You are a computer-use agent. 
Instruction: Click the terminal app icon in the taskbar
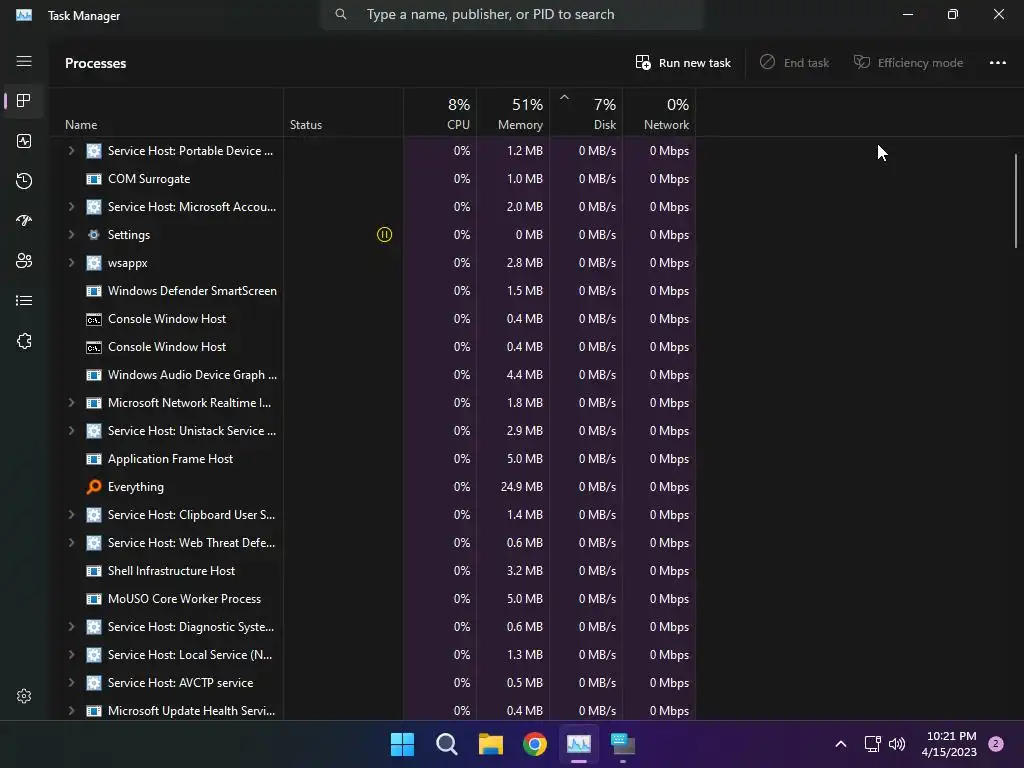point(623,744)
